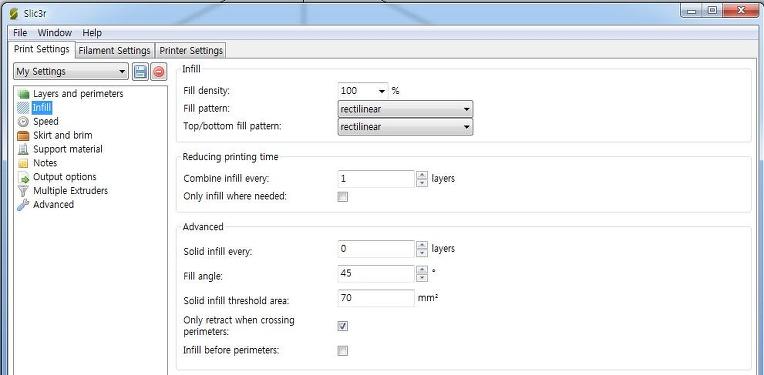764x375 pixels.
Task: Open Output options settings page
Action: tap(64, 177)
